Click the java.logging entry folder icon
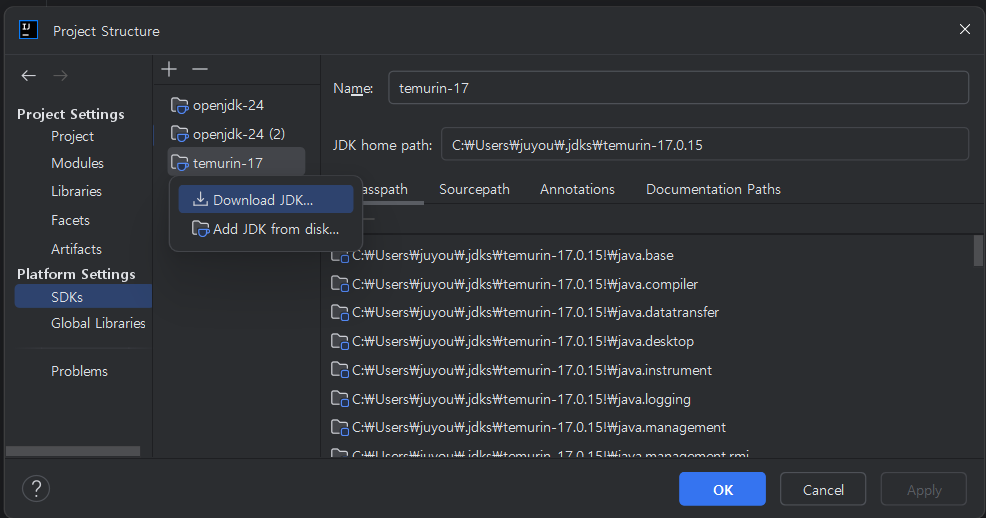This screenshot has height=518, width=986. 340,399
